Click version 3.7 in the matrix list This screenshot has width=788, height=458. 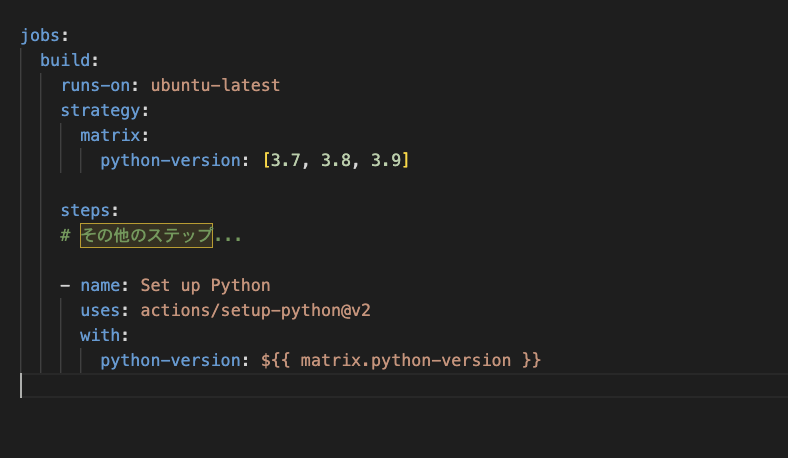pos(284,160)
